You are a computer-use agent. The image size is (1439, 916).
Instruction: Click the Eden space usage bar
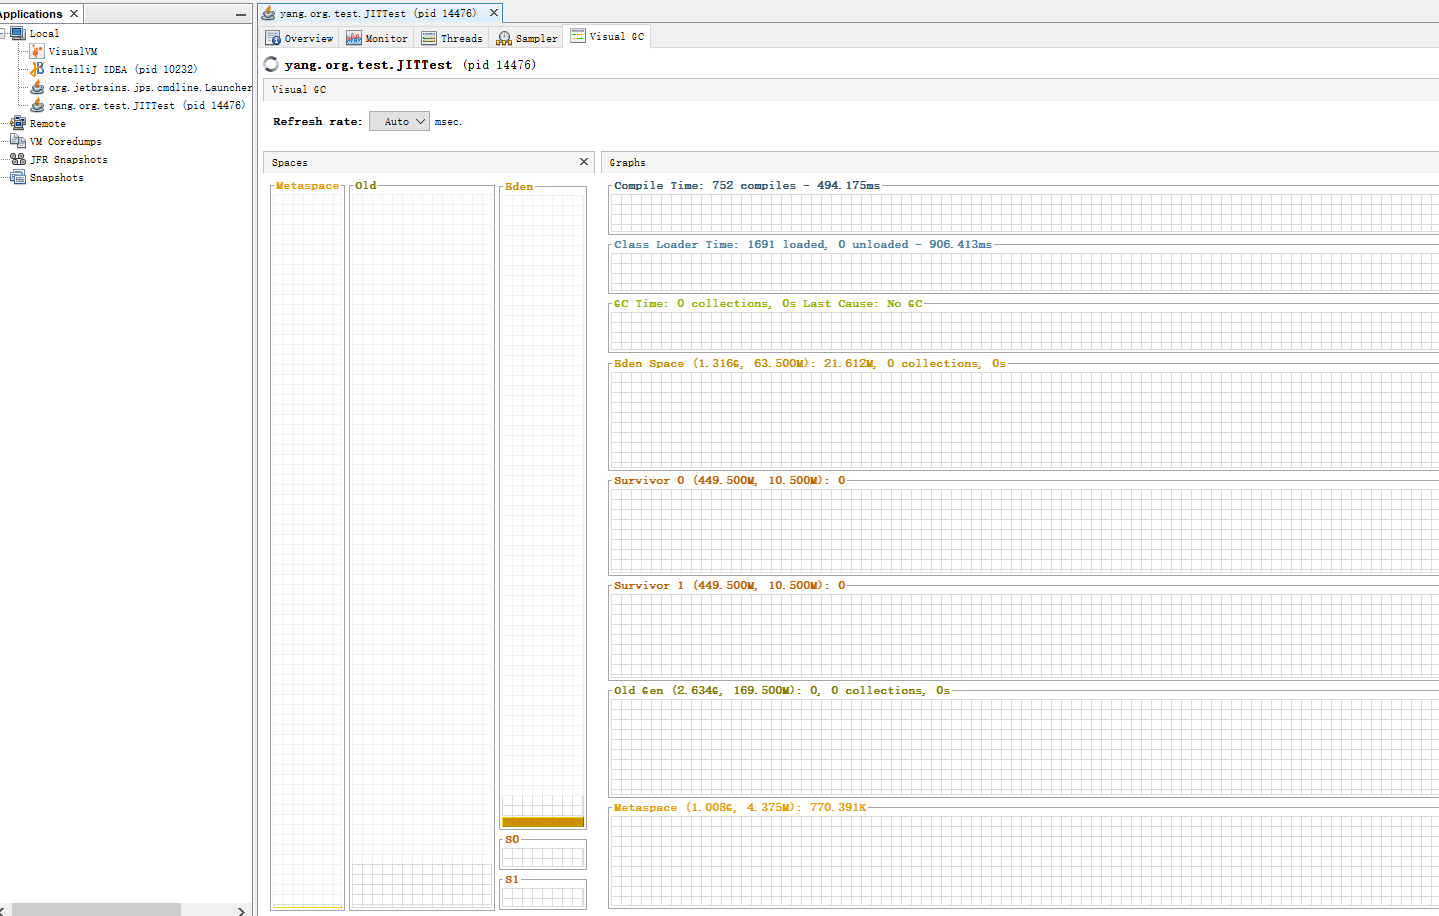point(543,822)
